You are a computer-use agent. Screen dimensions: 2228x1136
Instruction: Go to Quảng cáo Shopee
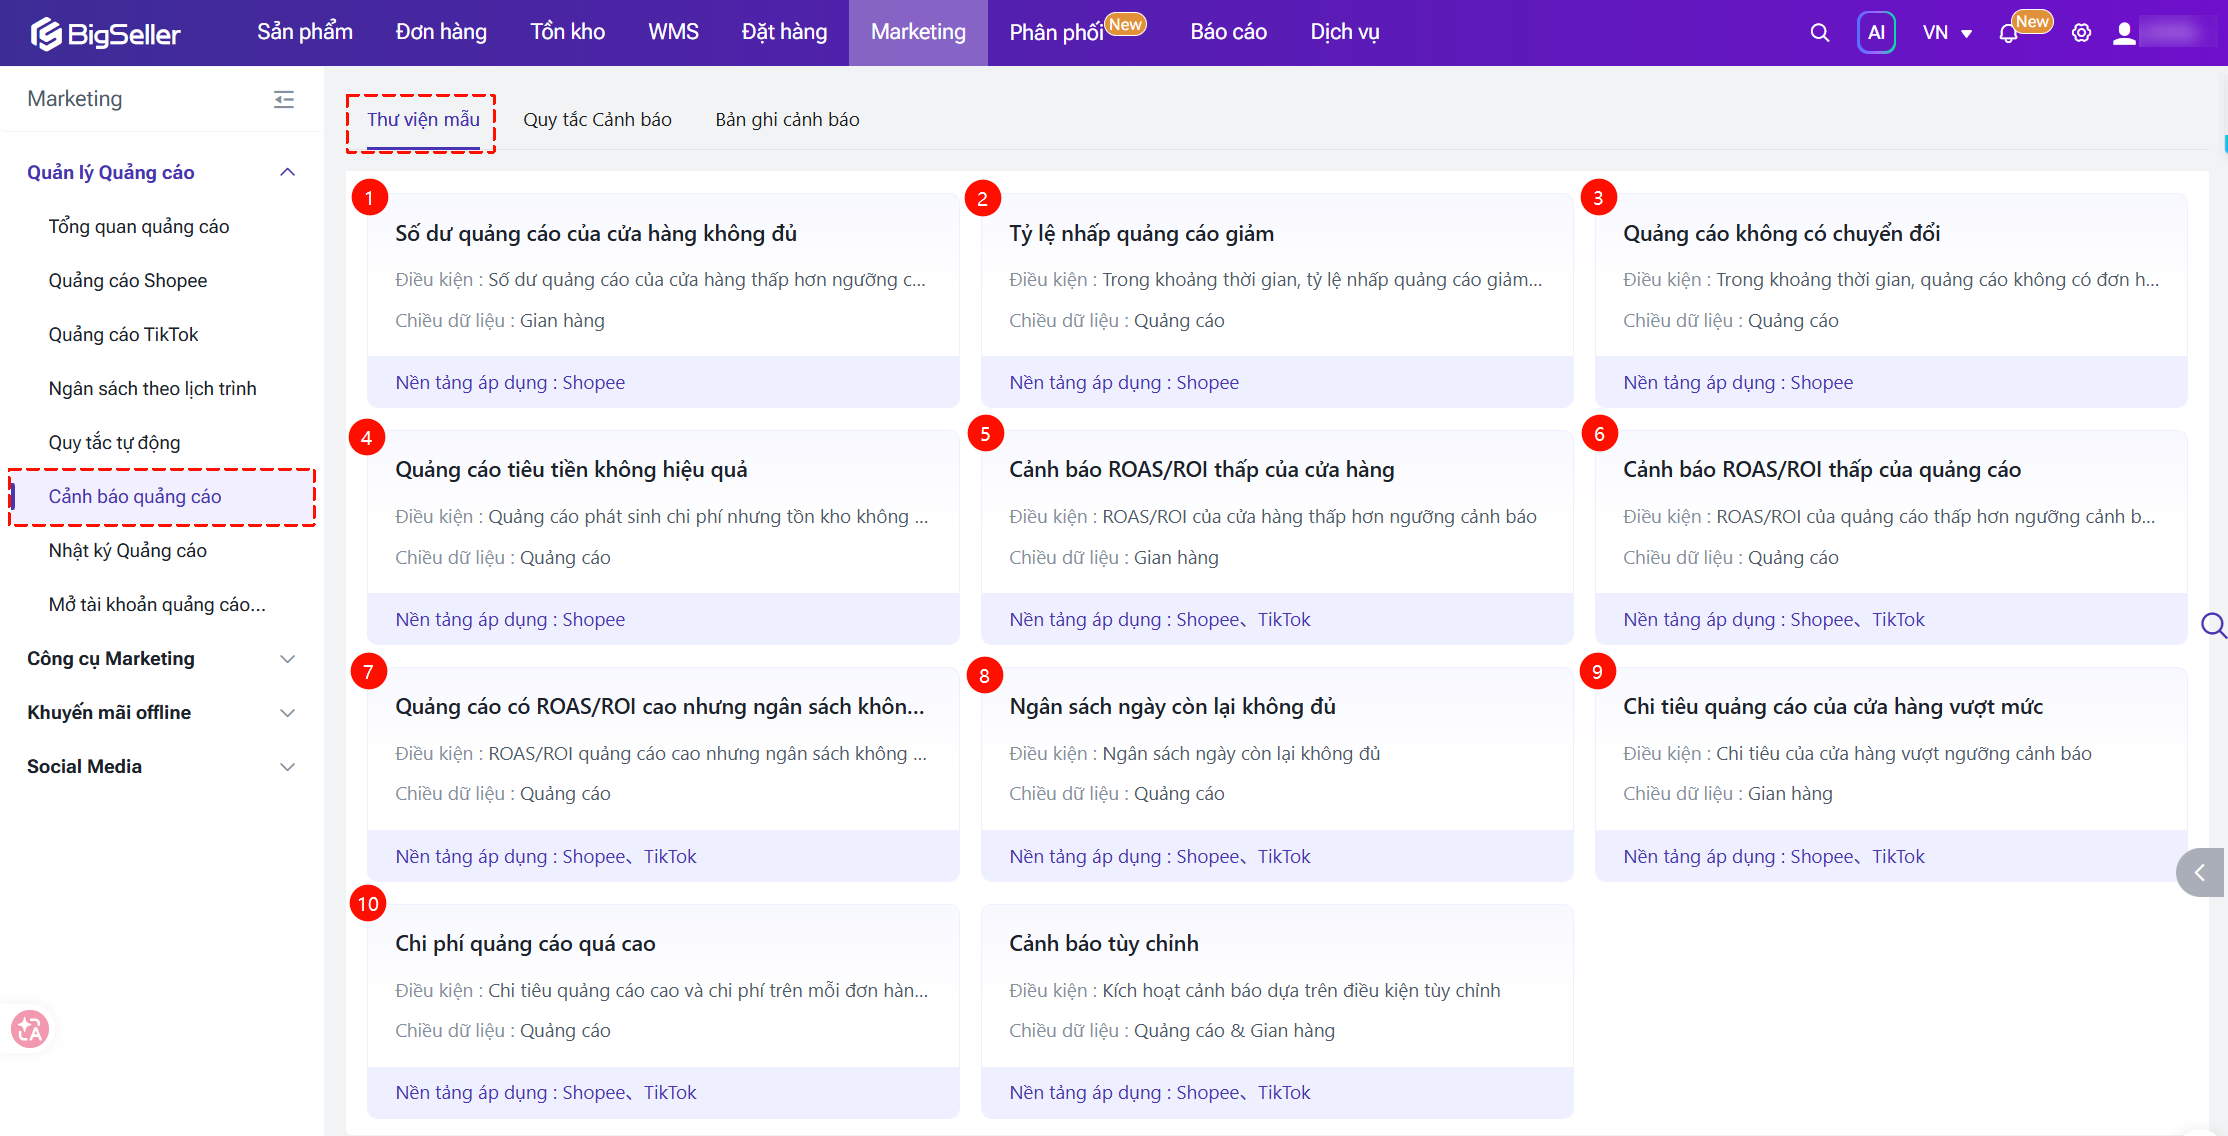128,281
